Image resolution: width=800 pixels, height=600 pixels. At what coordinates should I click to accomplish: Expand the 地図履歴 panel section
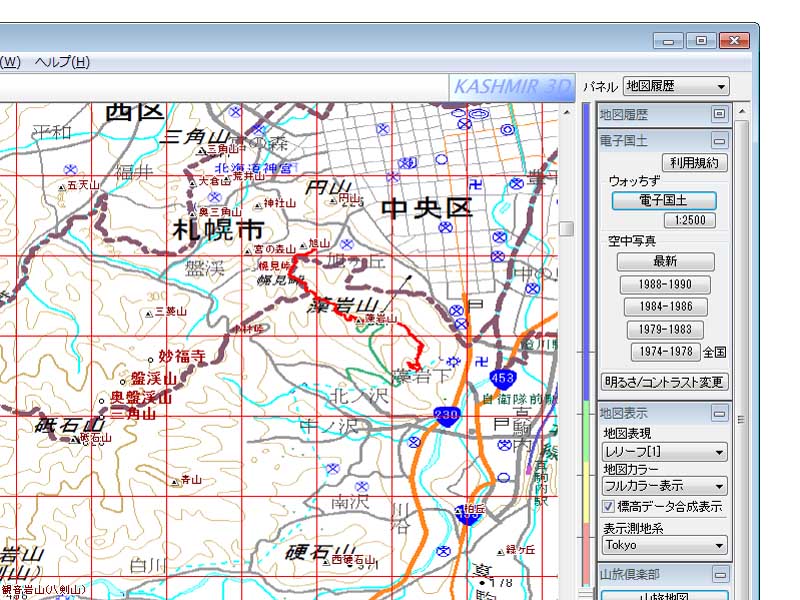tap(719, 114)
